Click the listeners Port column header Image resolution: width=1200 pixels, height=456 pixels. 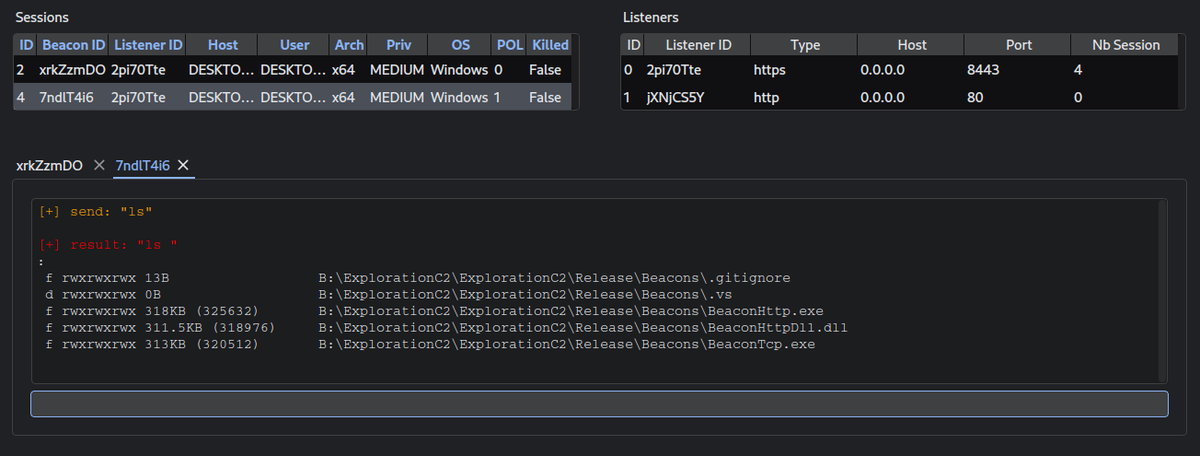(x=1017, y=45)
